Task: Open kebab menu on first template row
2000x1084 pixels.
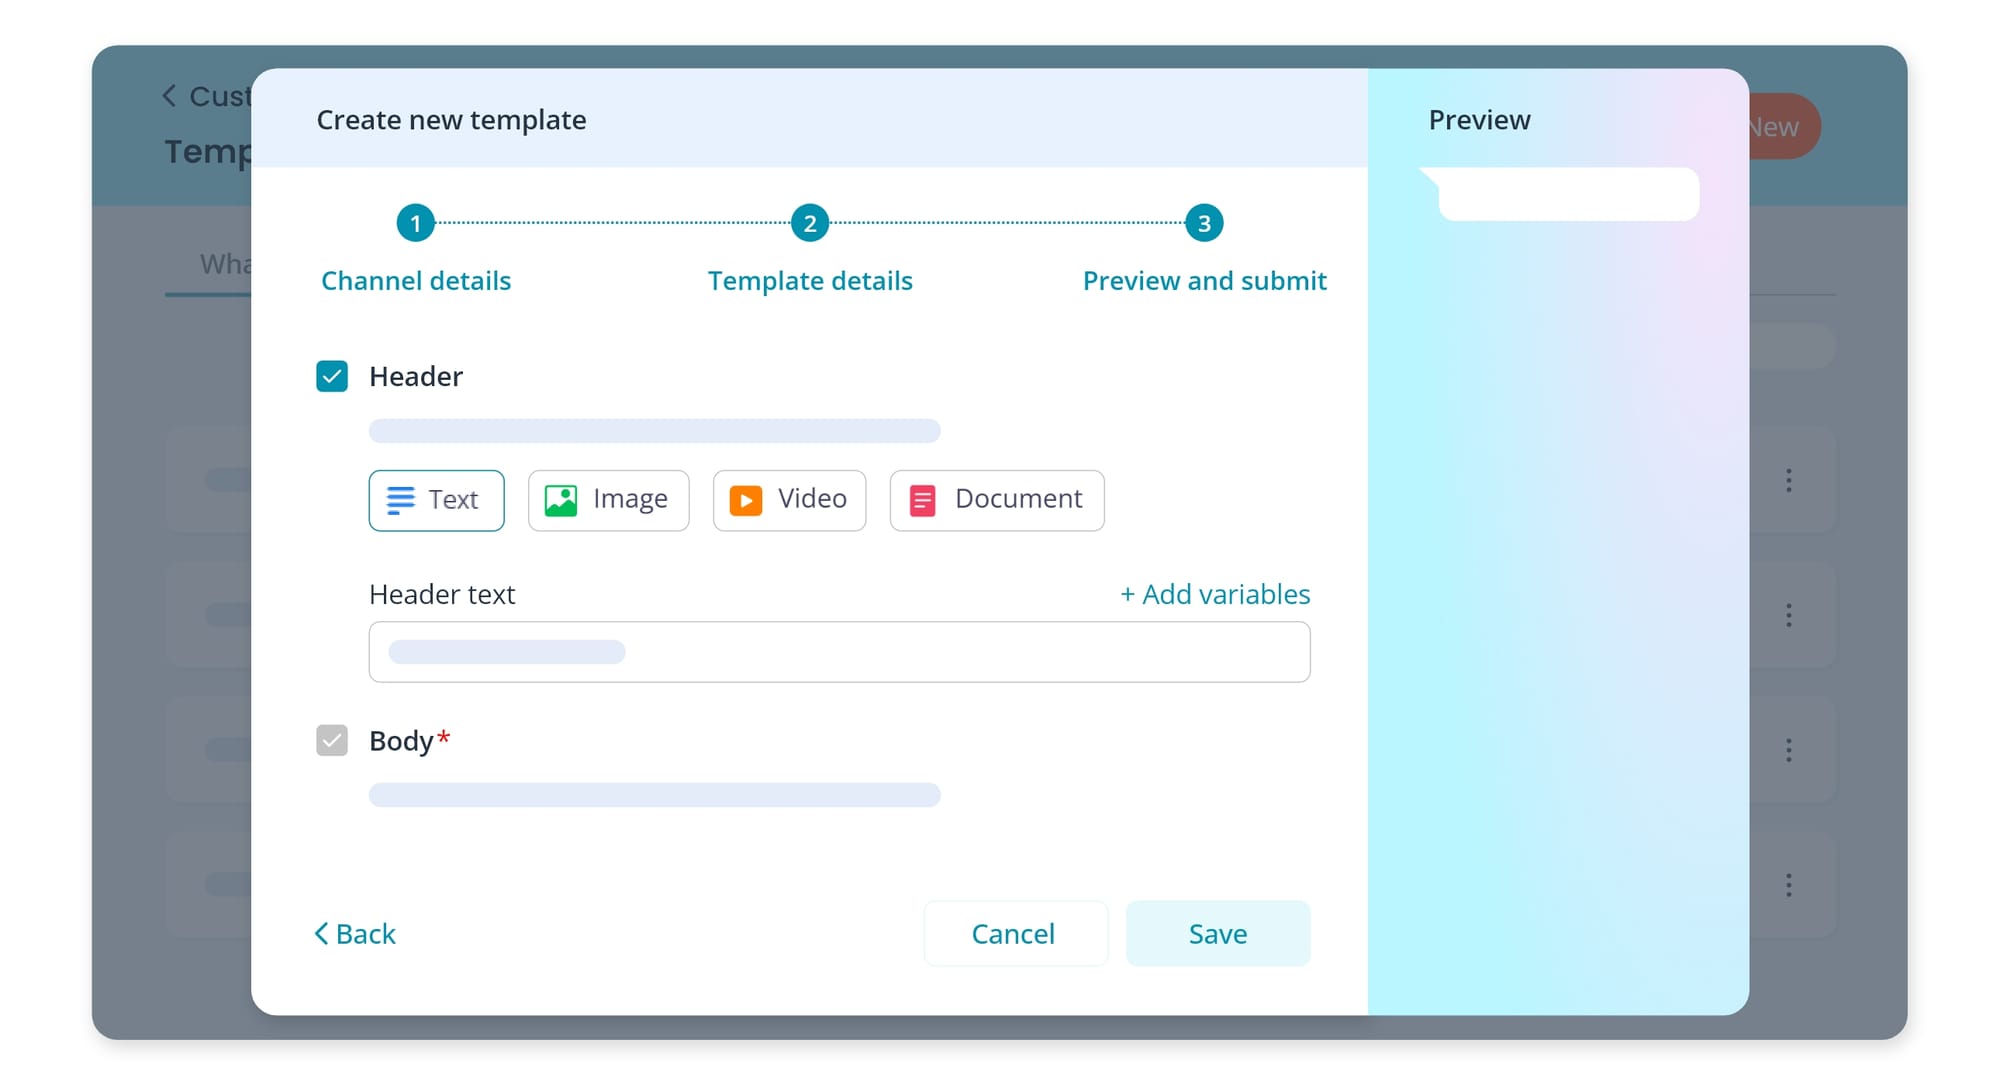Action: coord(1788,481)
